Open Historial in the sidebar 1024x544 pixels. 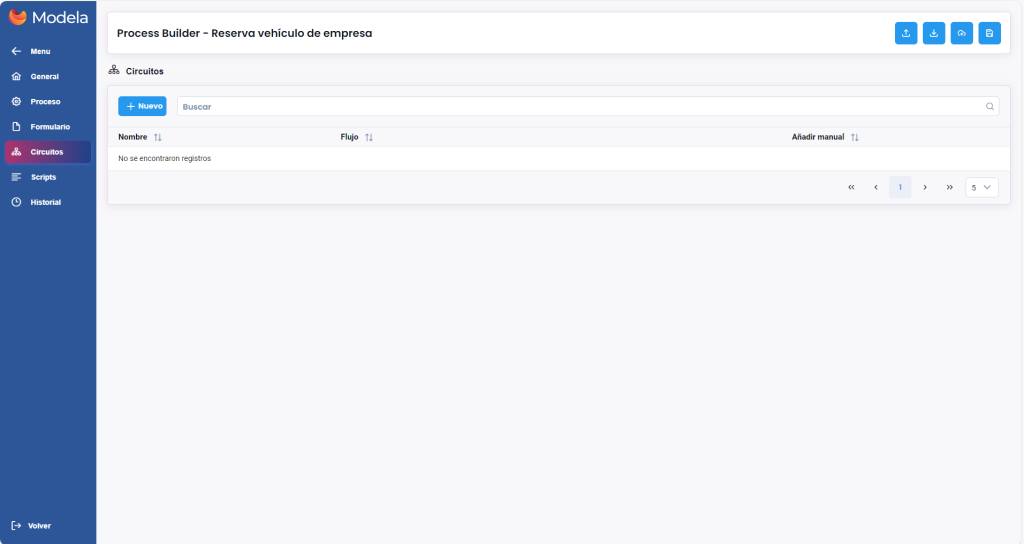coord(45,202)
